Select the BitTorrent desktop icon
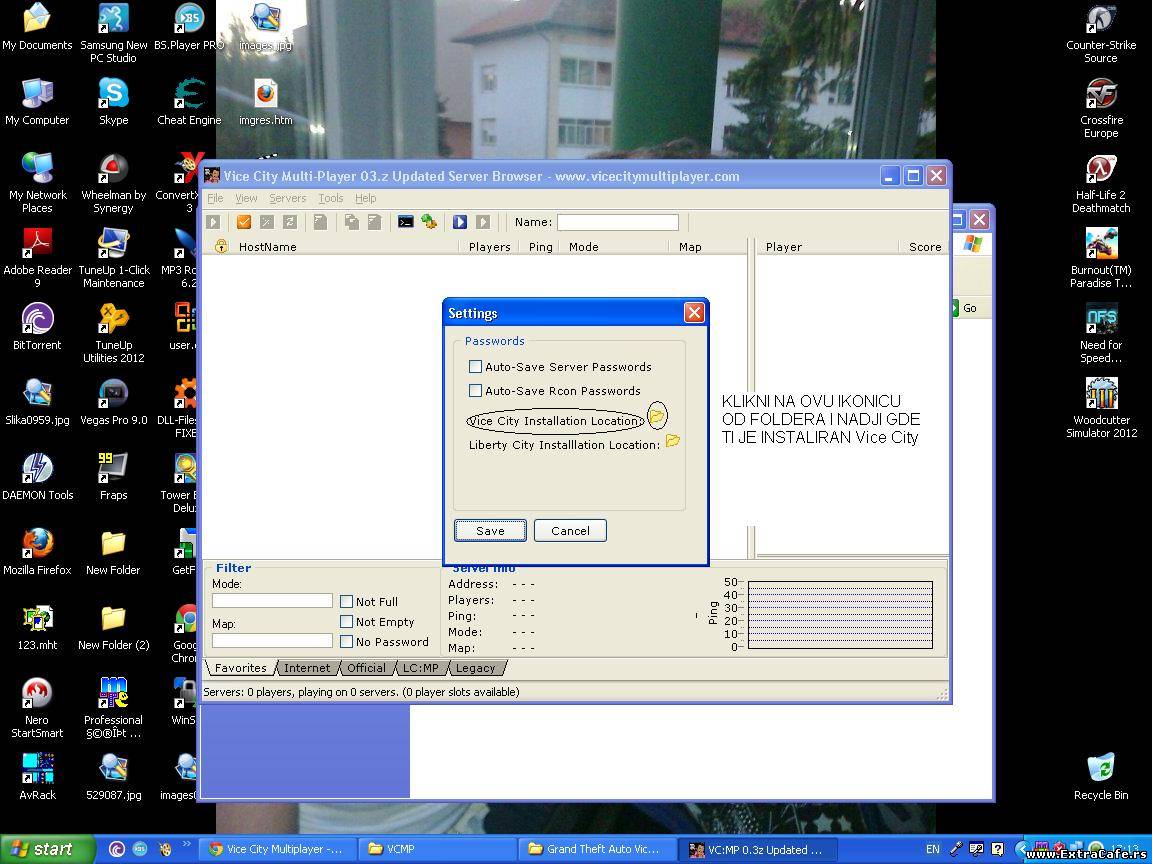 [37, 326]
